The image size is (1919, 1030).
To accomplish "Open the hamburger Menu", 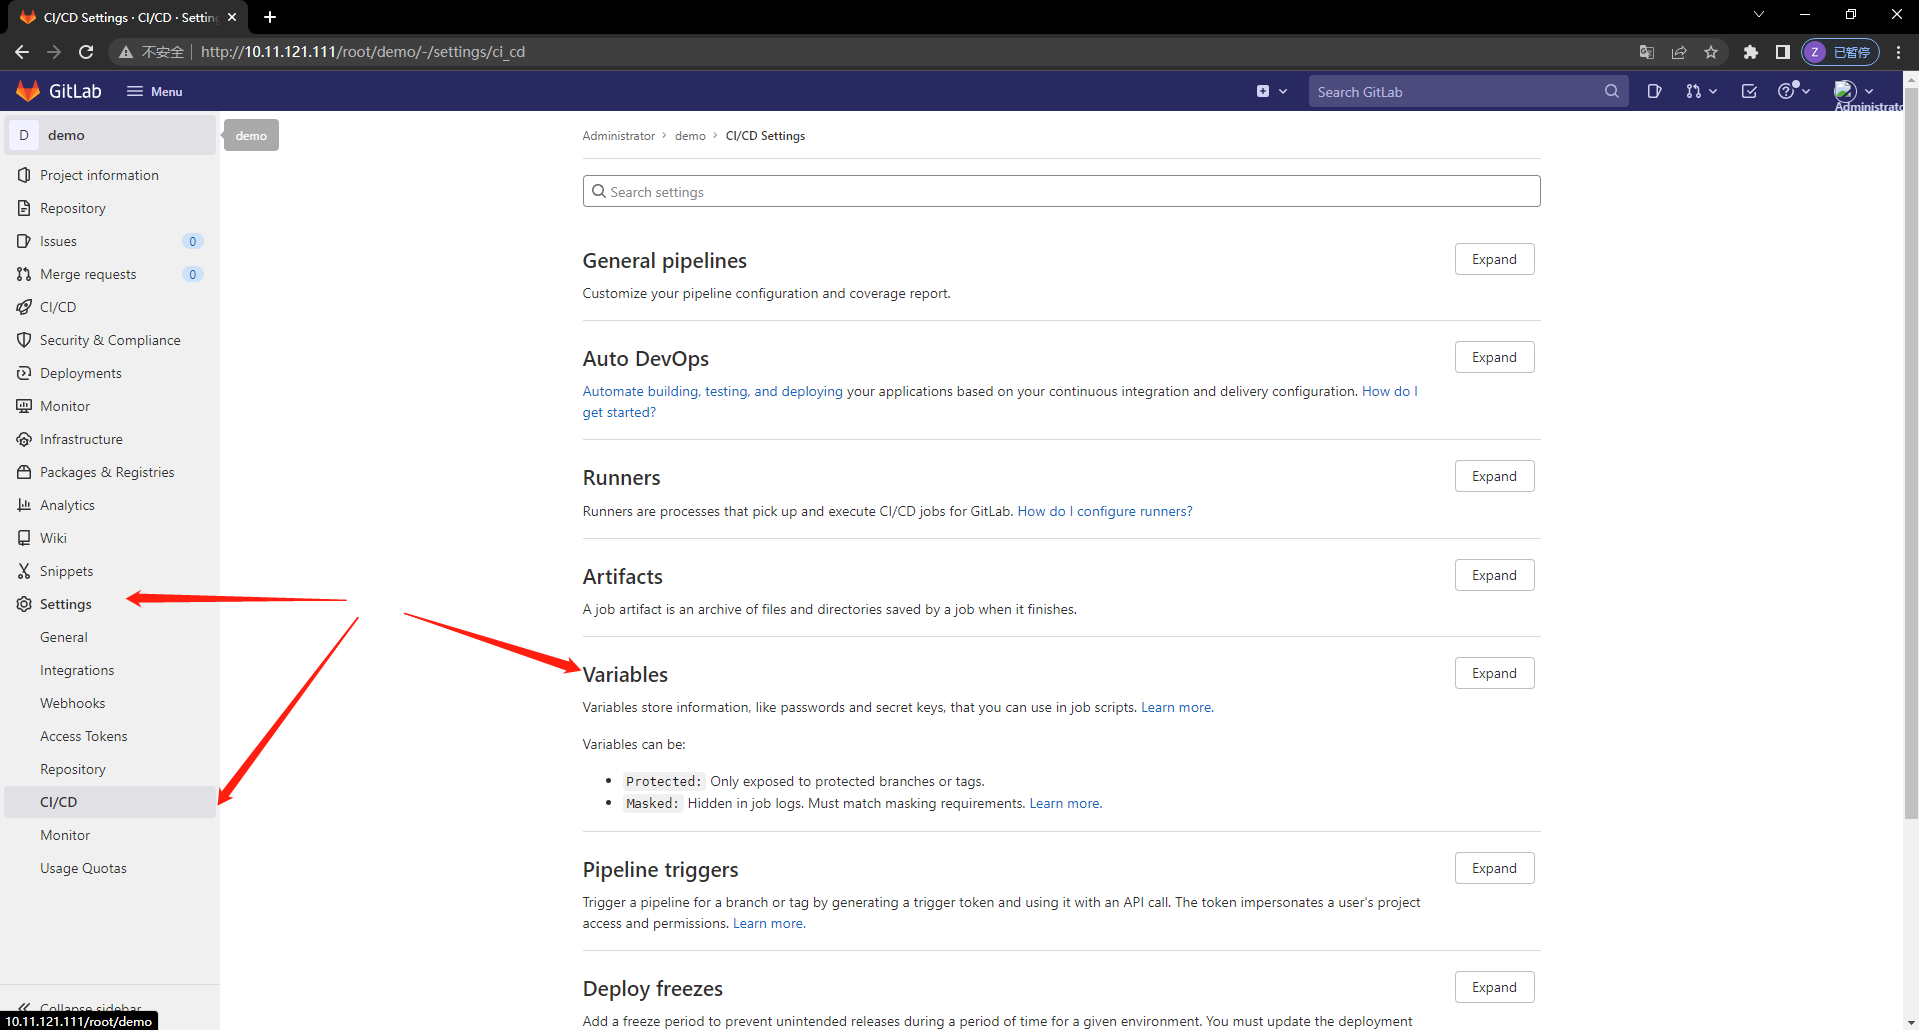I will pos(154,91).
